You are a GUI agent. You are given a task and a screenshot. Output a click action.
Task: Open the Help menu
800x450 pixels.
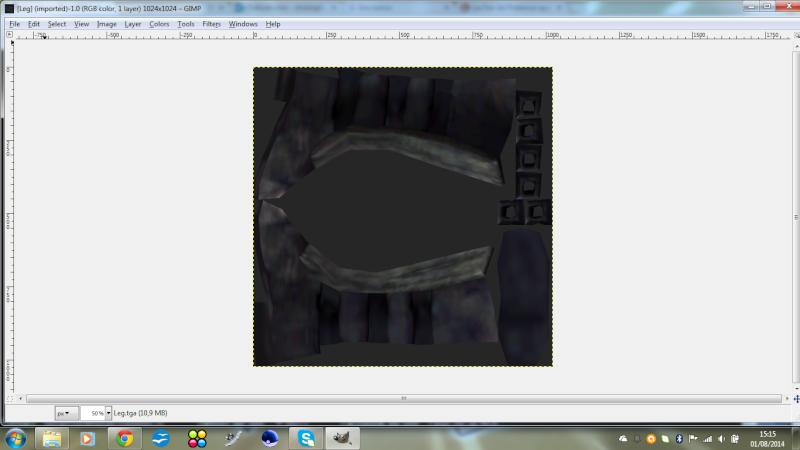coord(273,24)
